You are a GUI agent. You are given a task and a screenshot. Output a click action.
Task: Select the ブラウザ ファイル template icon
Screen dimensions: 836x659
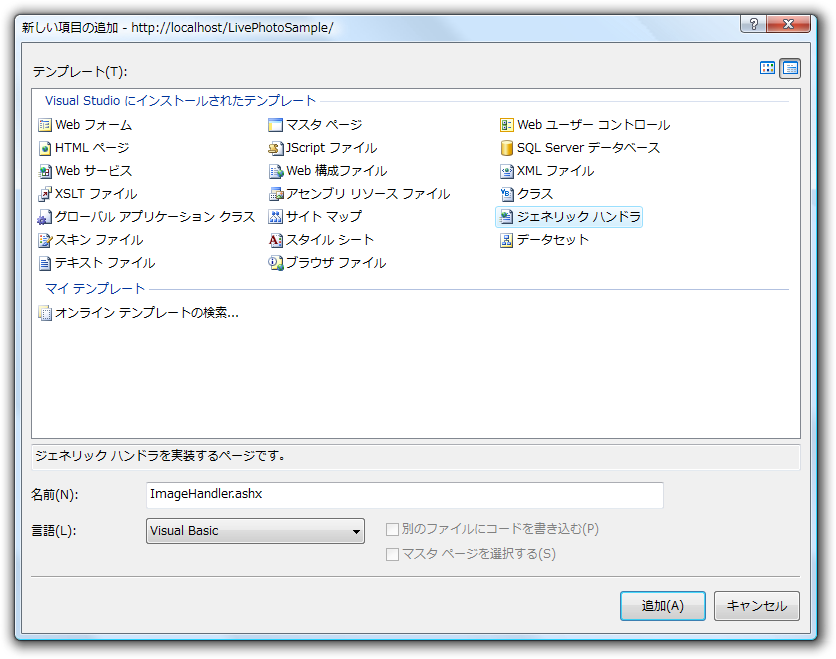276,263
